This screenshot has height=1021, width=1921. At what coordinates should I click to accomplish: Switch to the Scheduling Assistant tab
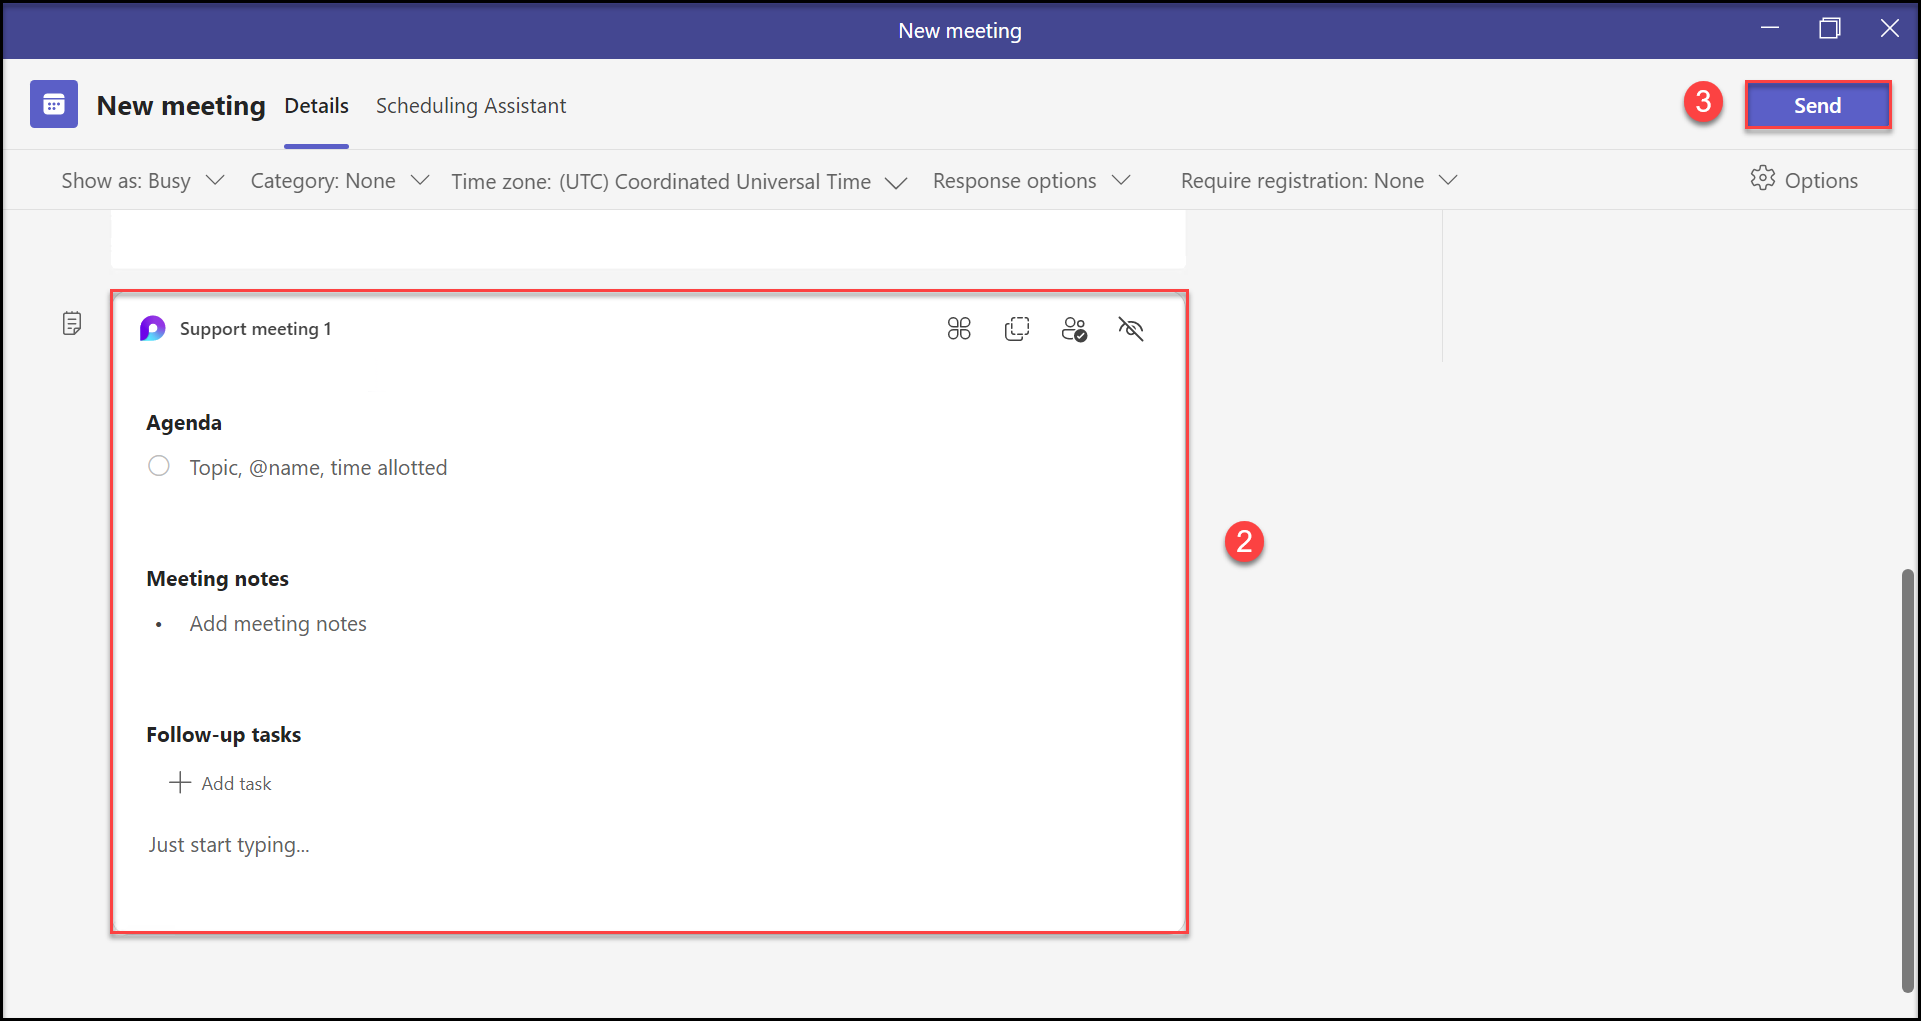coord(471,106)
